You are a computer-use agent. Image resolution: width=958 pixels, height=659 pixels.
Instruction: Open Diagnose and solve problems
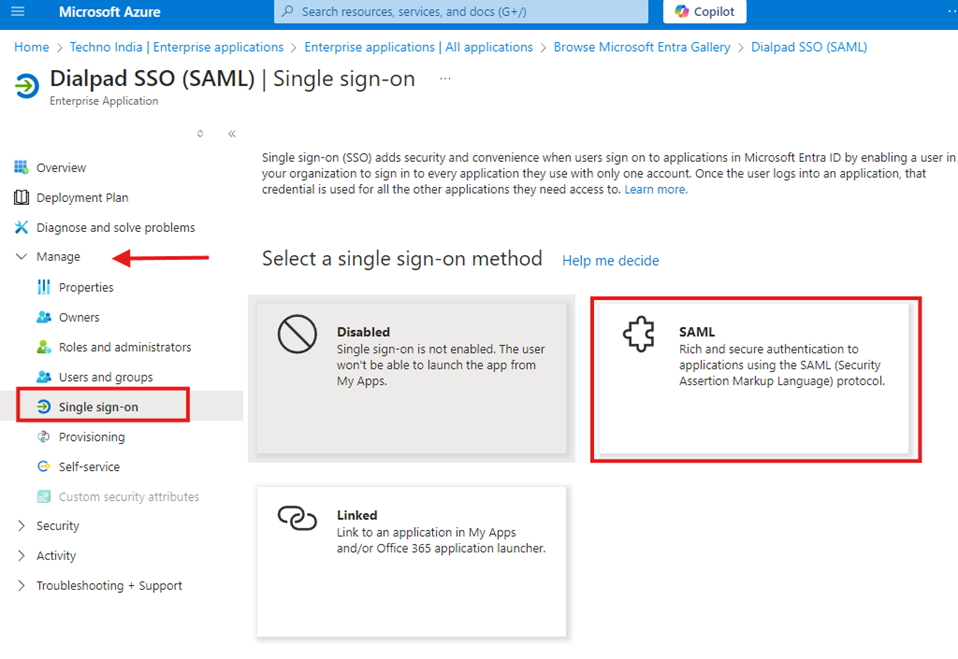[115, 227]
